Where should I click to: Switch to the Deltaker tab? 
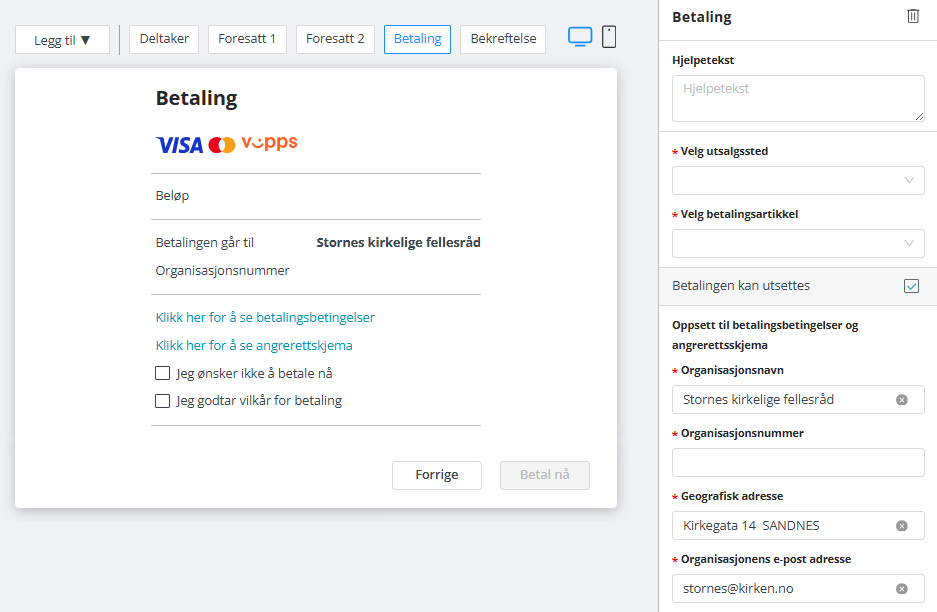point(164,39)
